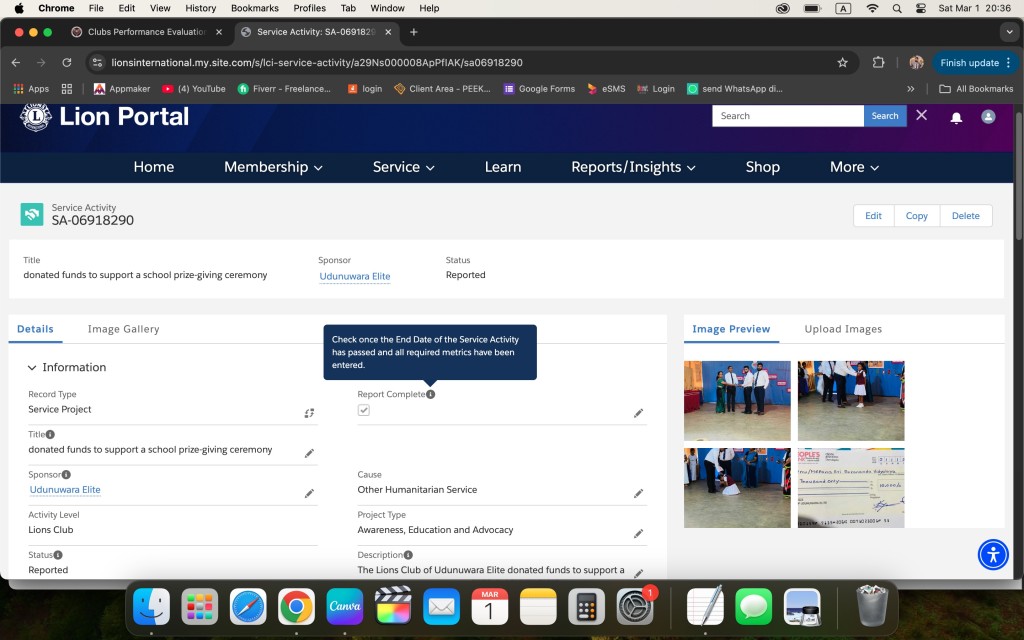Click the info icon beside the Title label
Image resolution: width=1024 pixels, height=640 pixels.
[50, 434]
